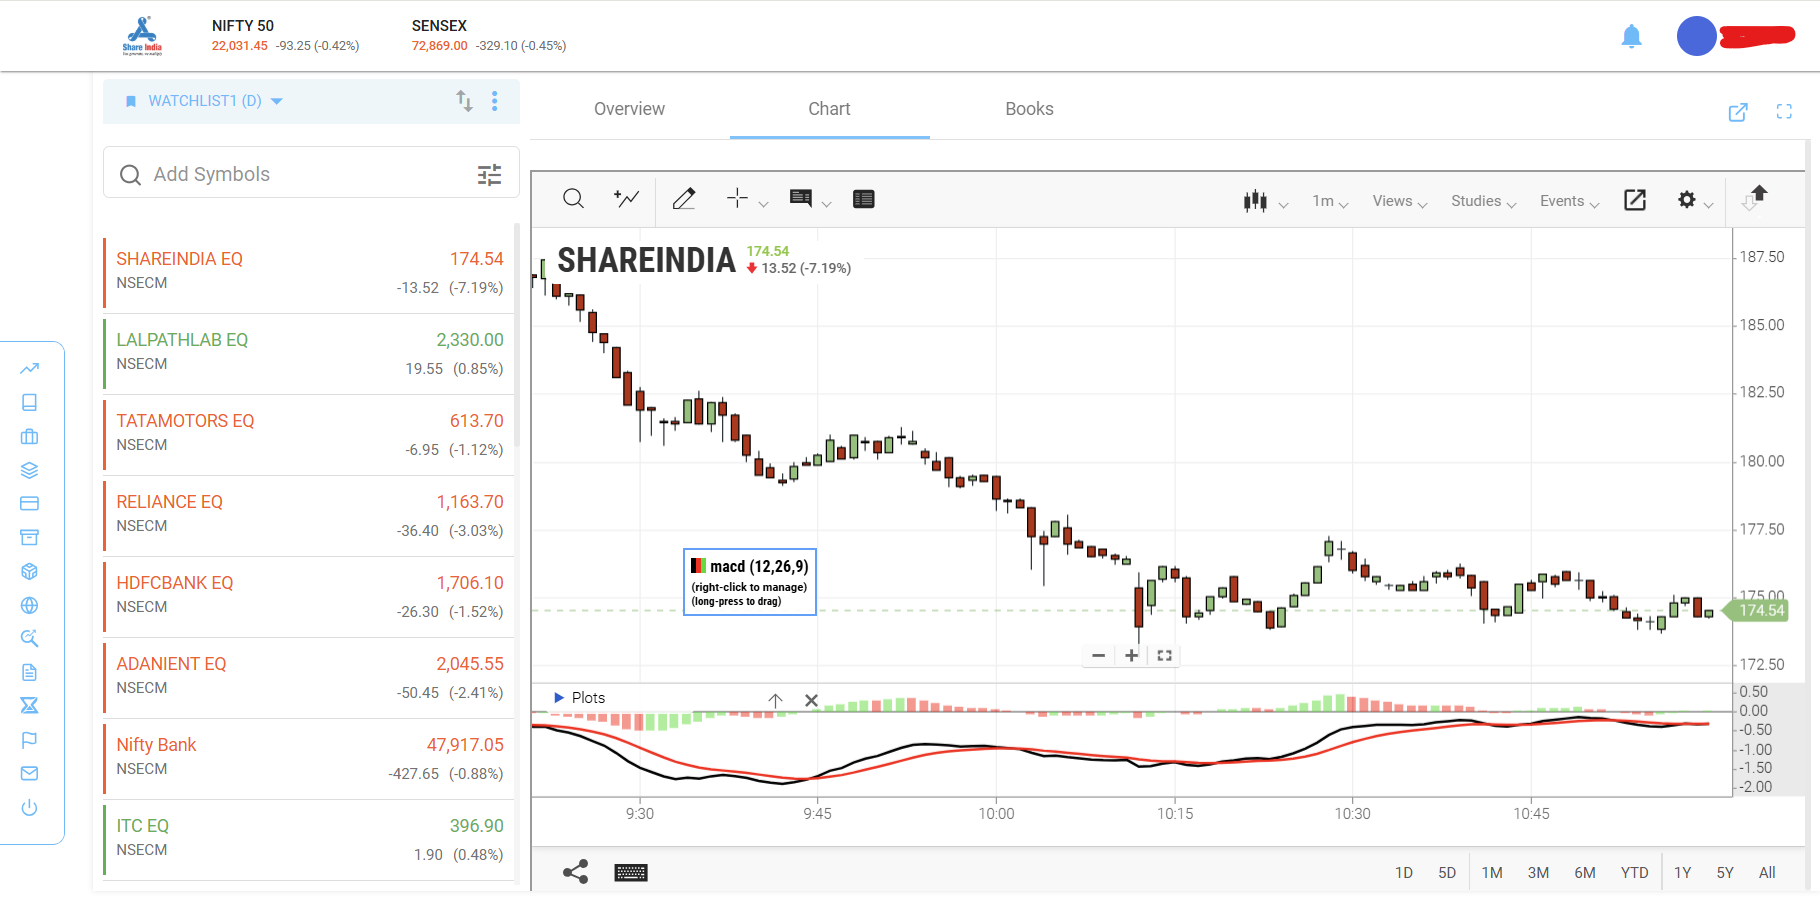This screenshot has width=1820, height=899.
Task: Open the chart settings gear
Action: click(x=1687, y=200)
